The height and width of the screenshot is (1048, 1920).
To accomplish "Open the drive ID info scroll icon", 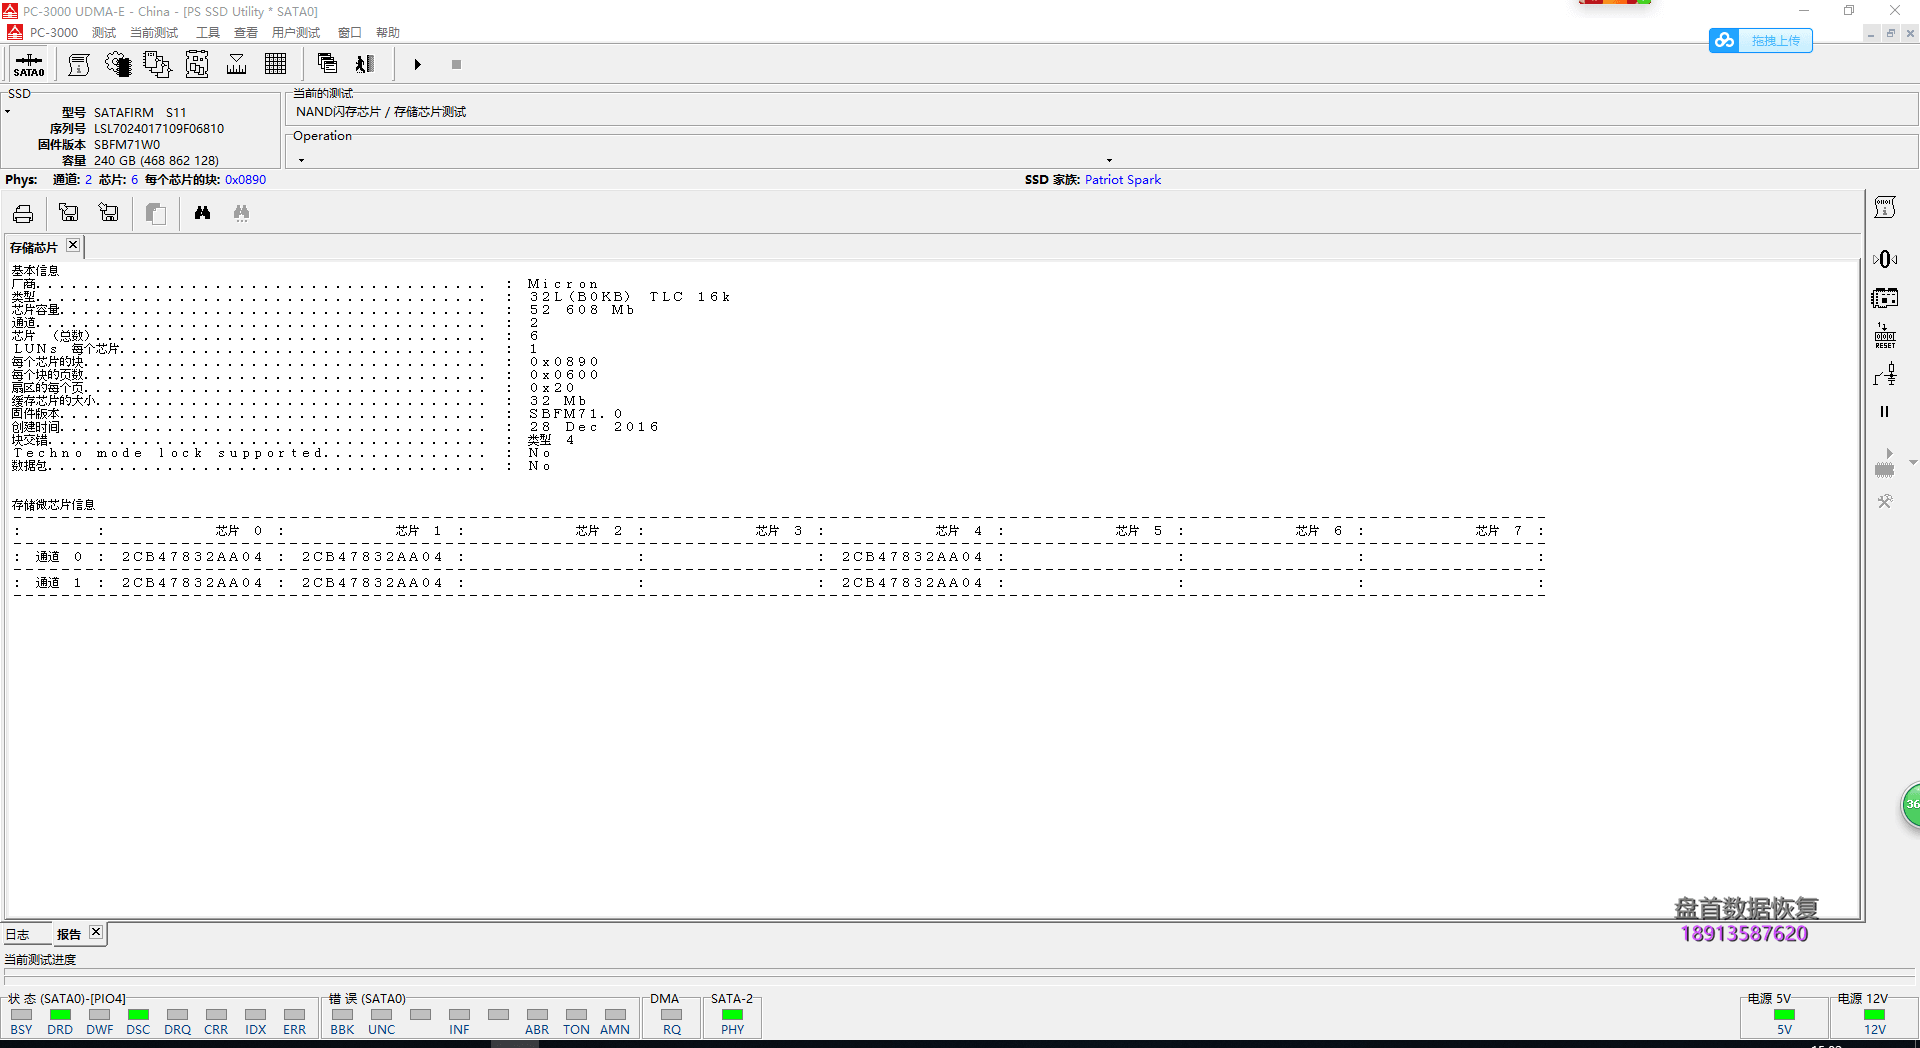I will pos(79,65).
